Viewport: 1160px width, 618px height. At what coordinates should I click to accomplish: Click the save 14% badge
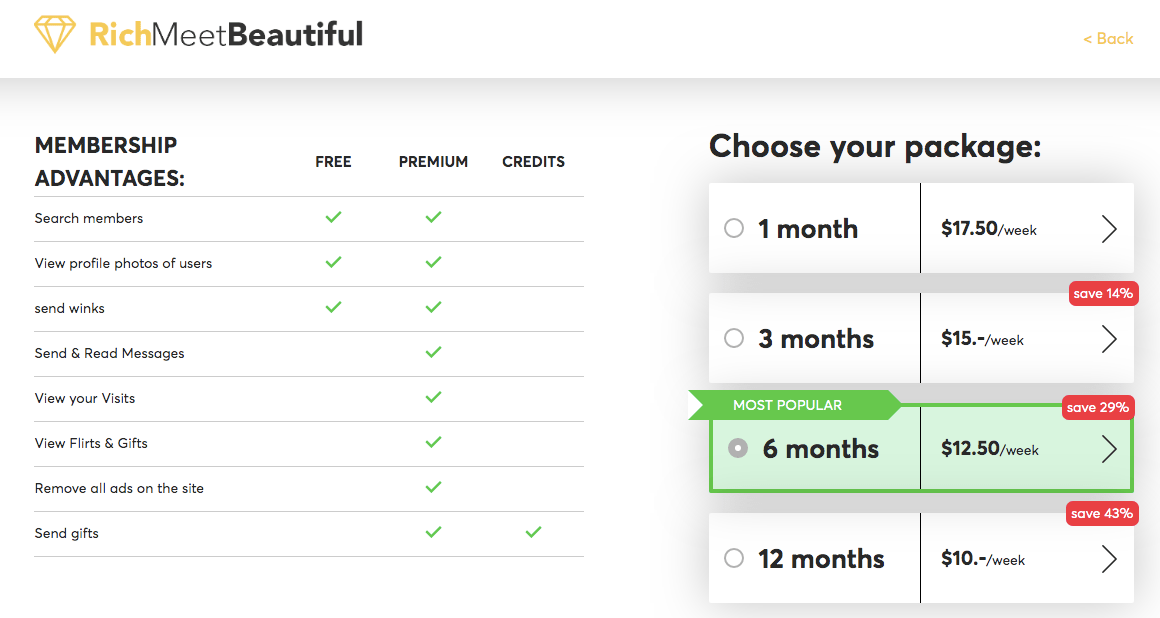pos(1102,293)
